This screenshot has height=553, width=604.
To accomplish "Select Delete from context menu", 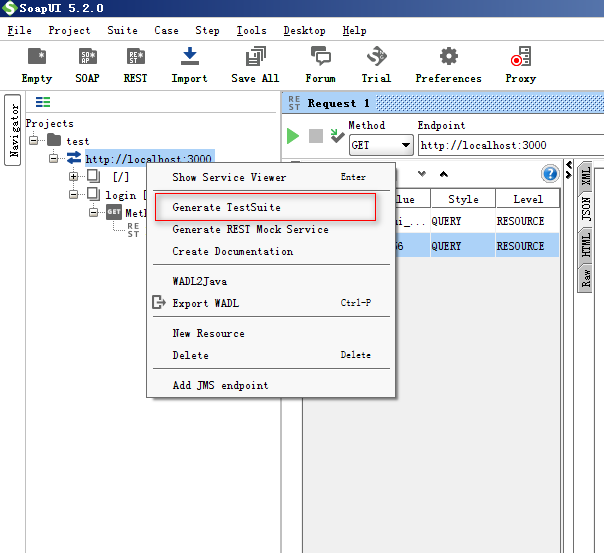I will coord(271,355).
